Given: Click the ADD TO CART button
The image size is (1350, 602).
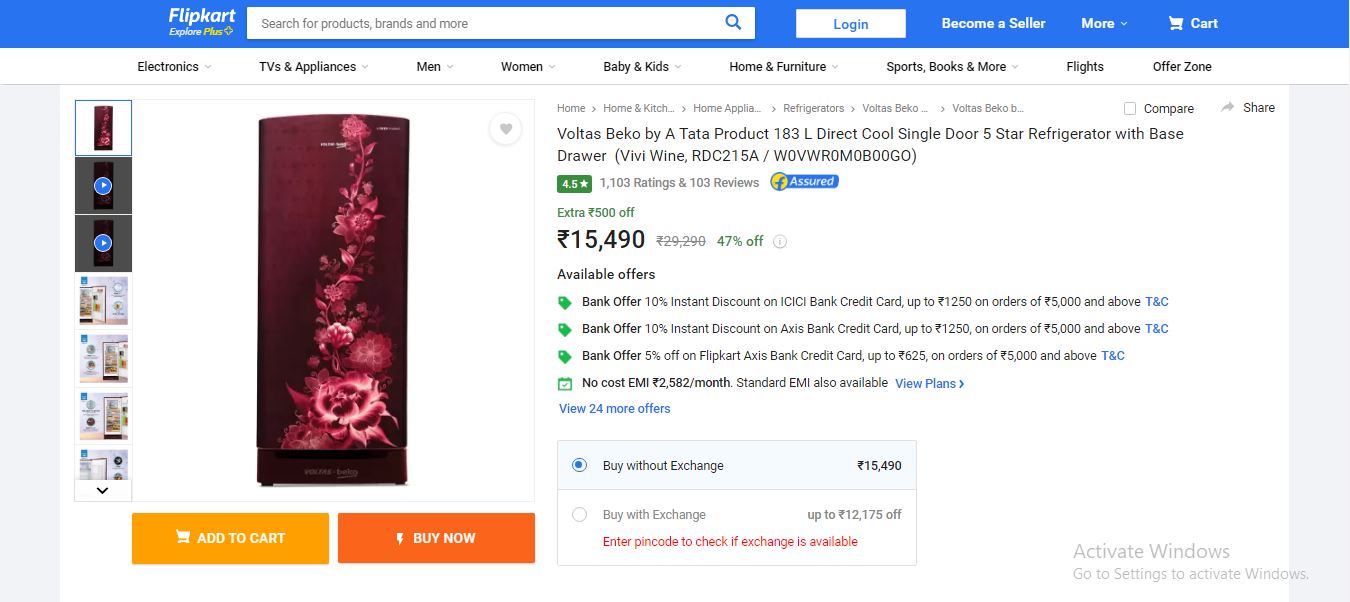Looking at the screenshot, I should tap(230, 538).
